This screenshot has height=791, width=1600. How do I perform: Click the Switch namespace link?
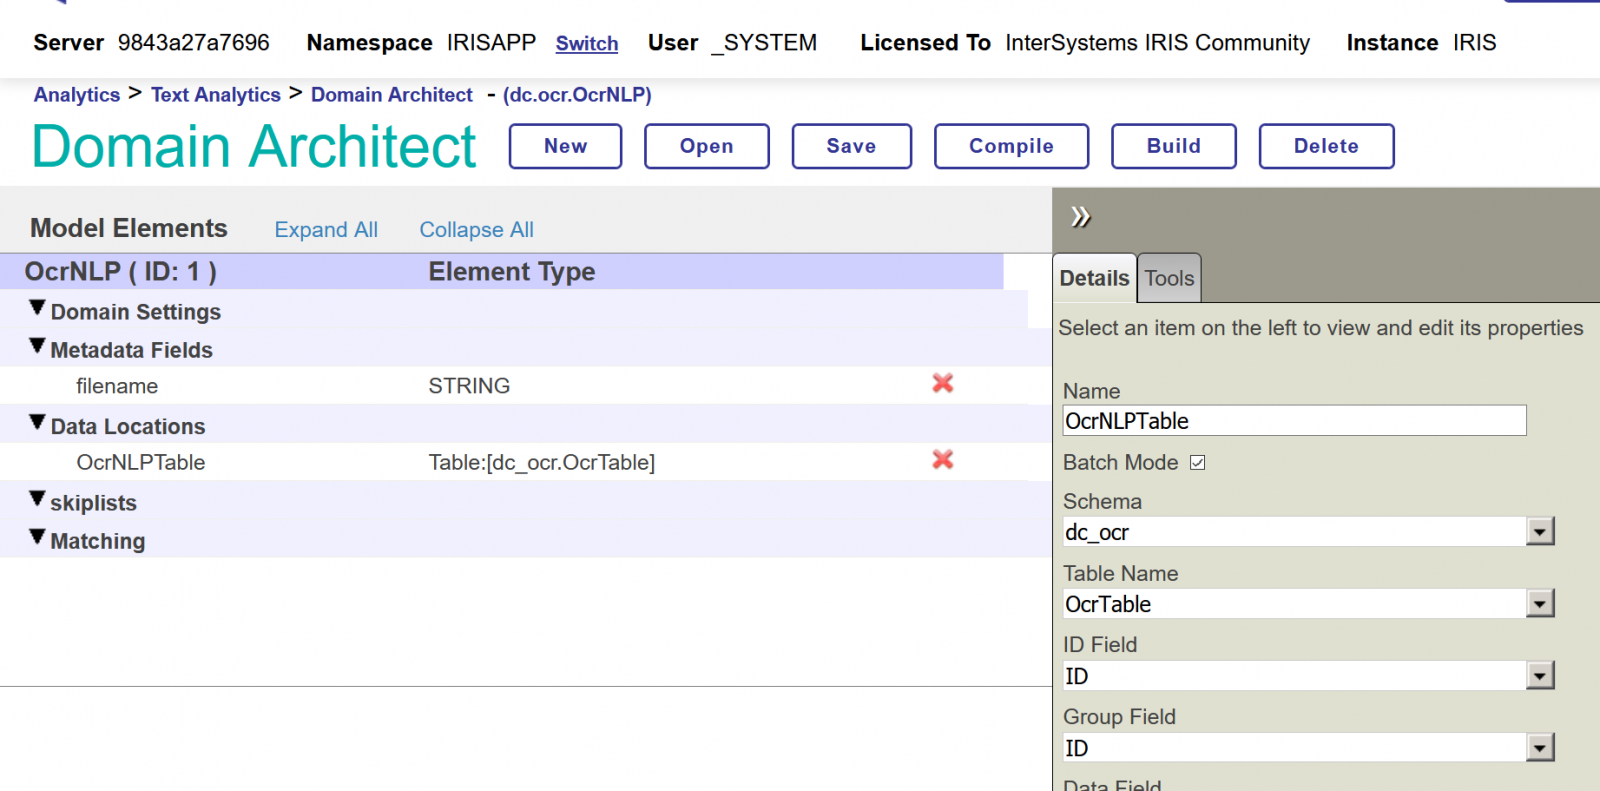click(x=587, y=44)
